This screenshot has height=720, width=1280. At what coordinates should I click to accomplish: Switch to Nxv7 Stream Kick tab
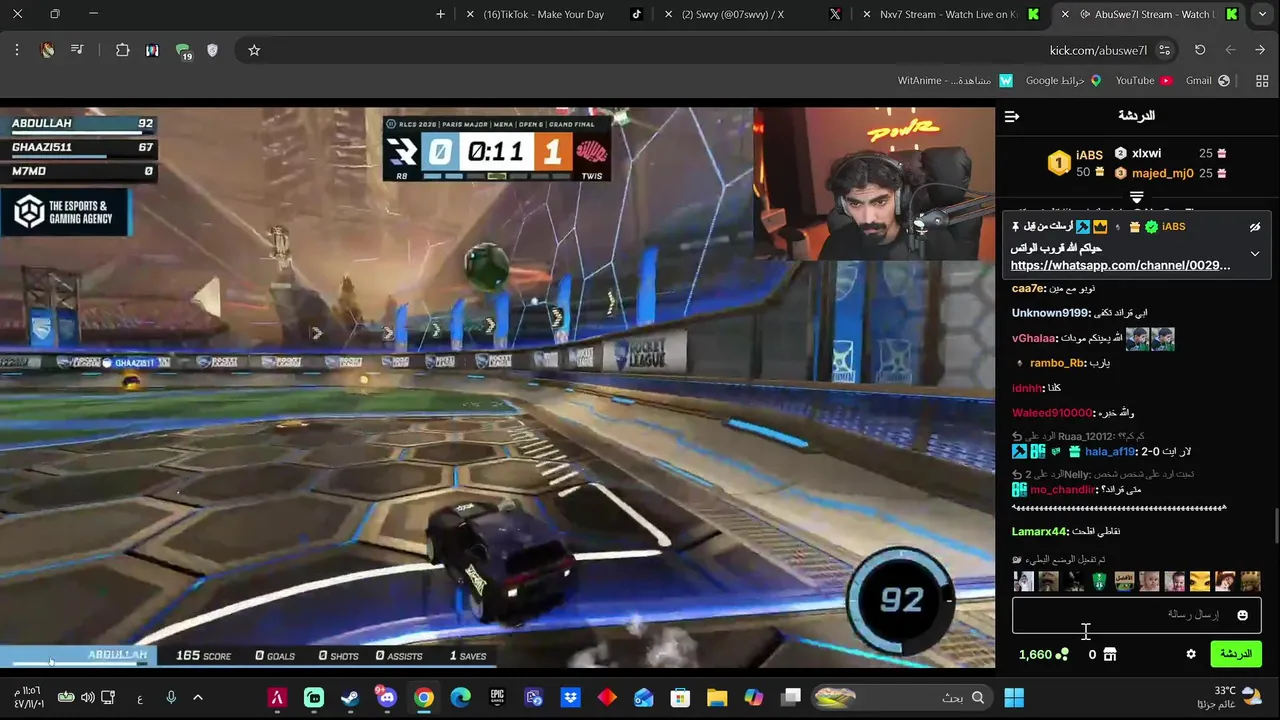point(948,14)
